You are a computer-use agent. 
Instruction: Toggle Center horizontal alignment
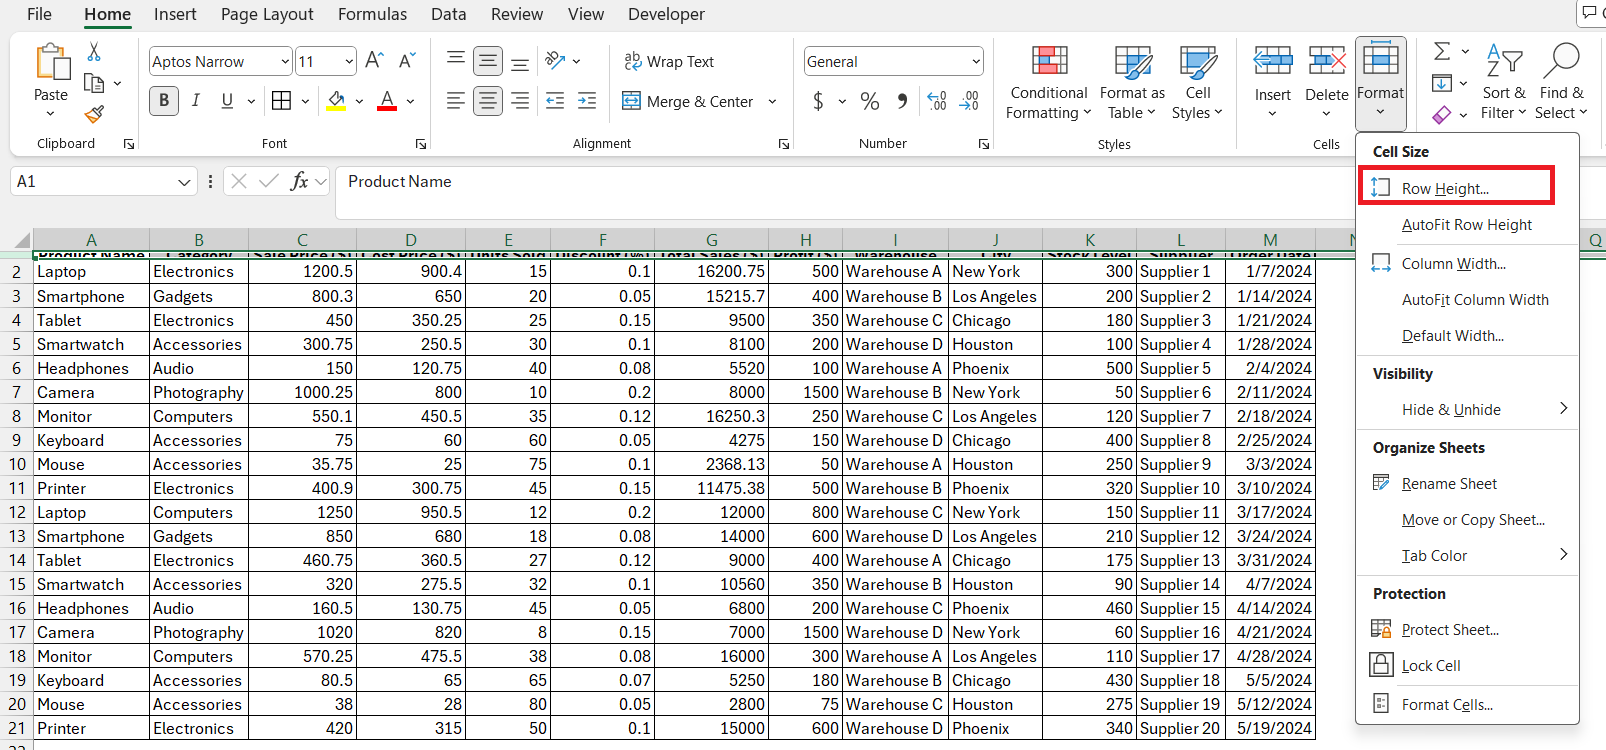coord(488,101)
